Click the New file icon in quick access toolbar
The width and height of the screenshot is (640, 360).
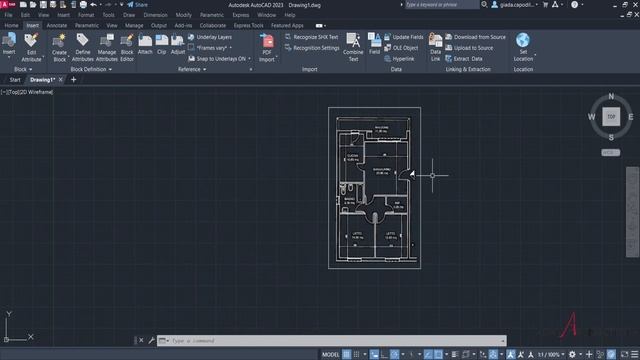tap(23, 5)
